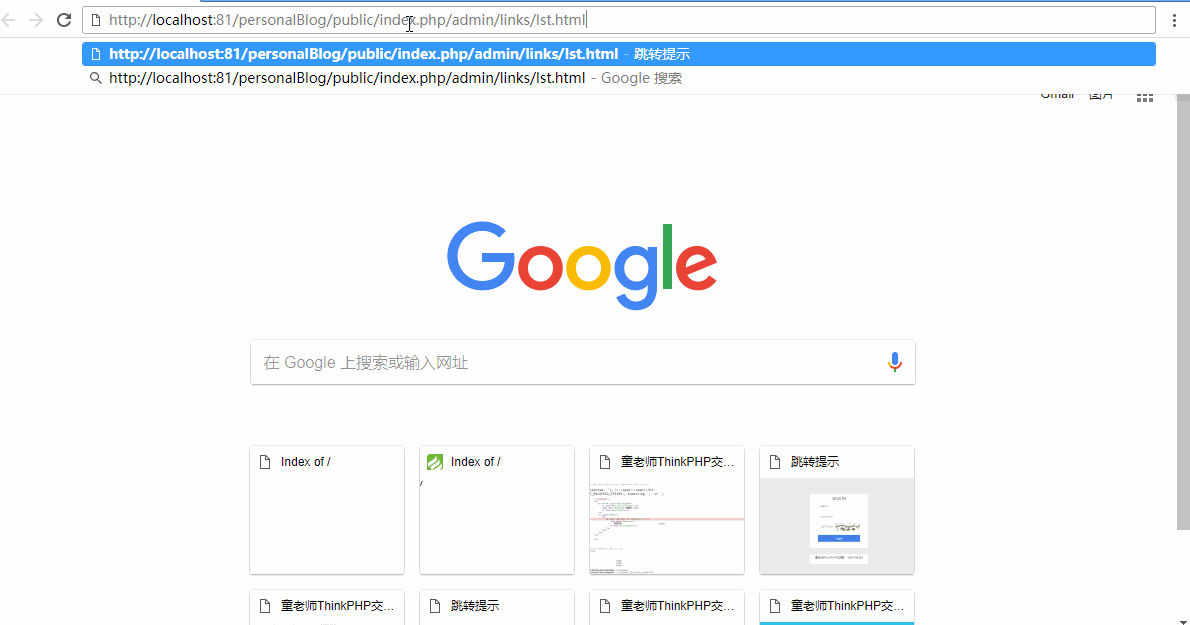This screenshot has height=625, width=1190.
Task: Choose the Google 搜索 suggestion row
Action: point(619,78)
